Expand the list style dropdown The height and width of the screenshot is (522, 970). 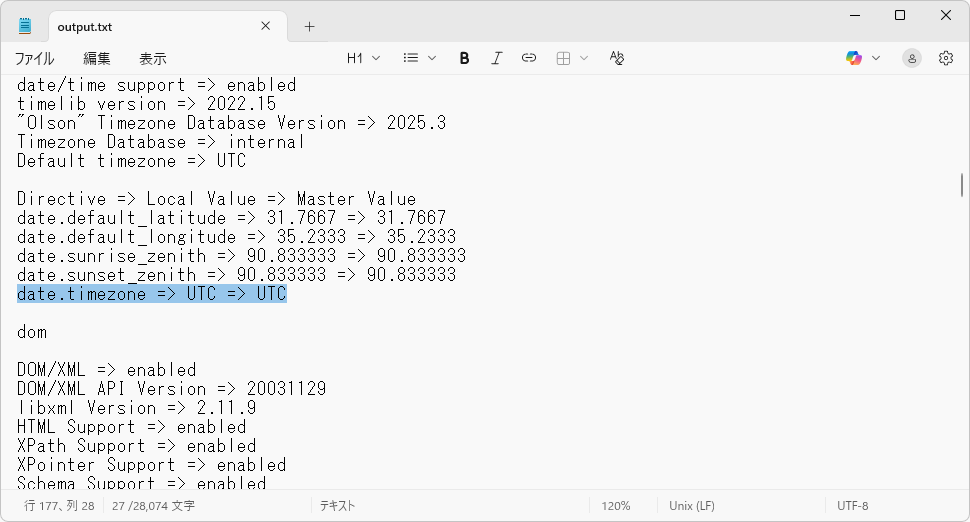point(419,58)
